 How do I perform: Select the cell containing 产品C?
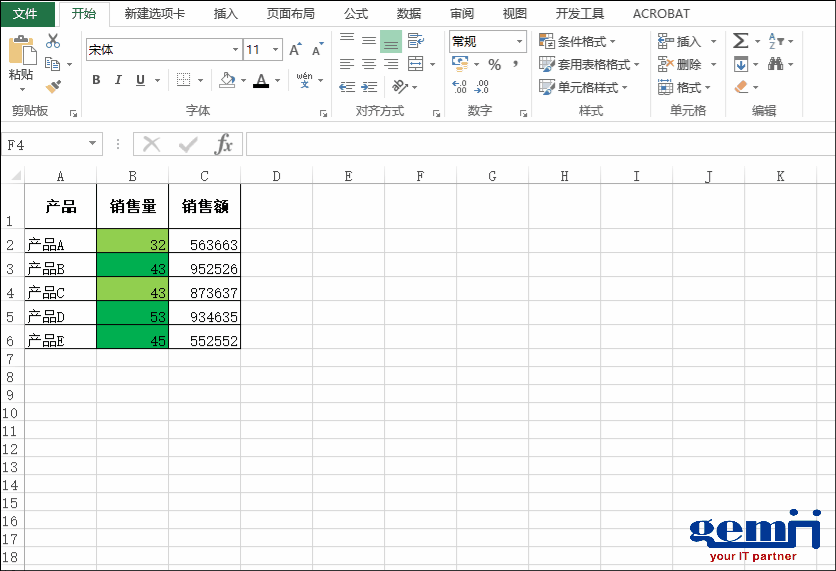(60, 293)
